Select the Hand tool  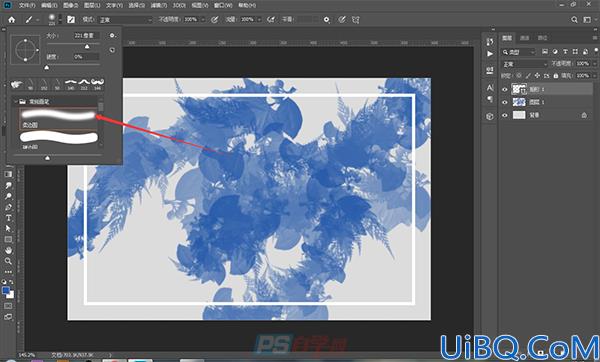[8, 251]
